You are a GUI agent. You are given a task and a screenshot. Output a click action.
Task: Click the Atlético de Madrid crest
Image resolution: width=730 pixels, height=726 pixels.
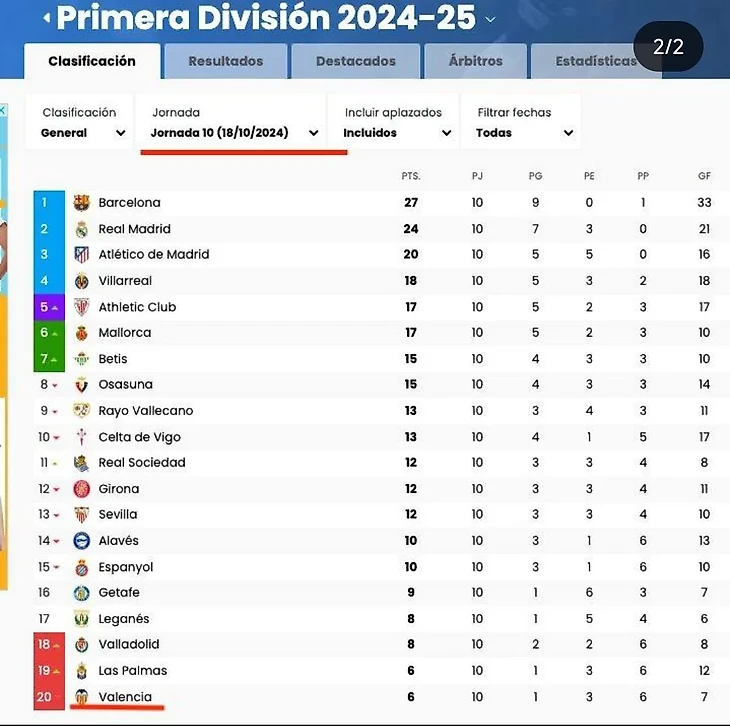(82, 255)
